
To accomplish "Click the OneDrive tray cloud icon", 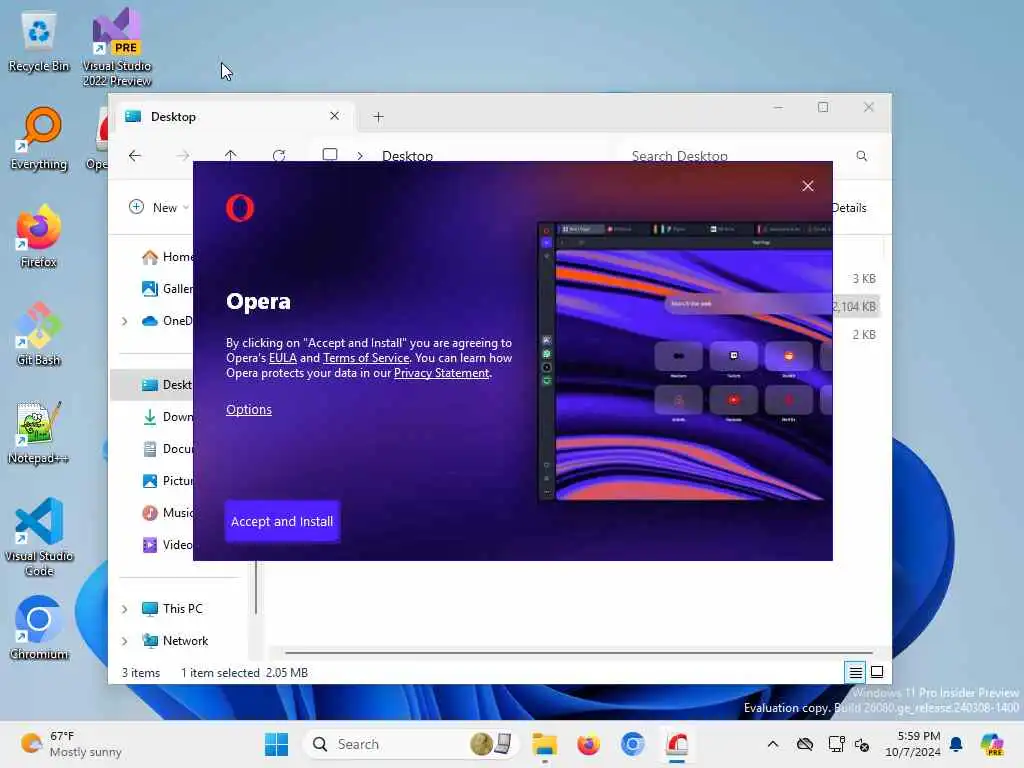I will (x=805, y=744).
